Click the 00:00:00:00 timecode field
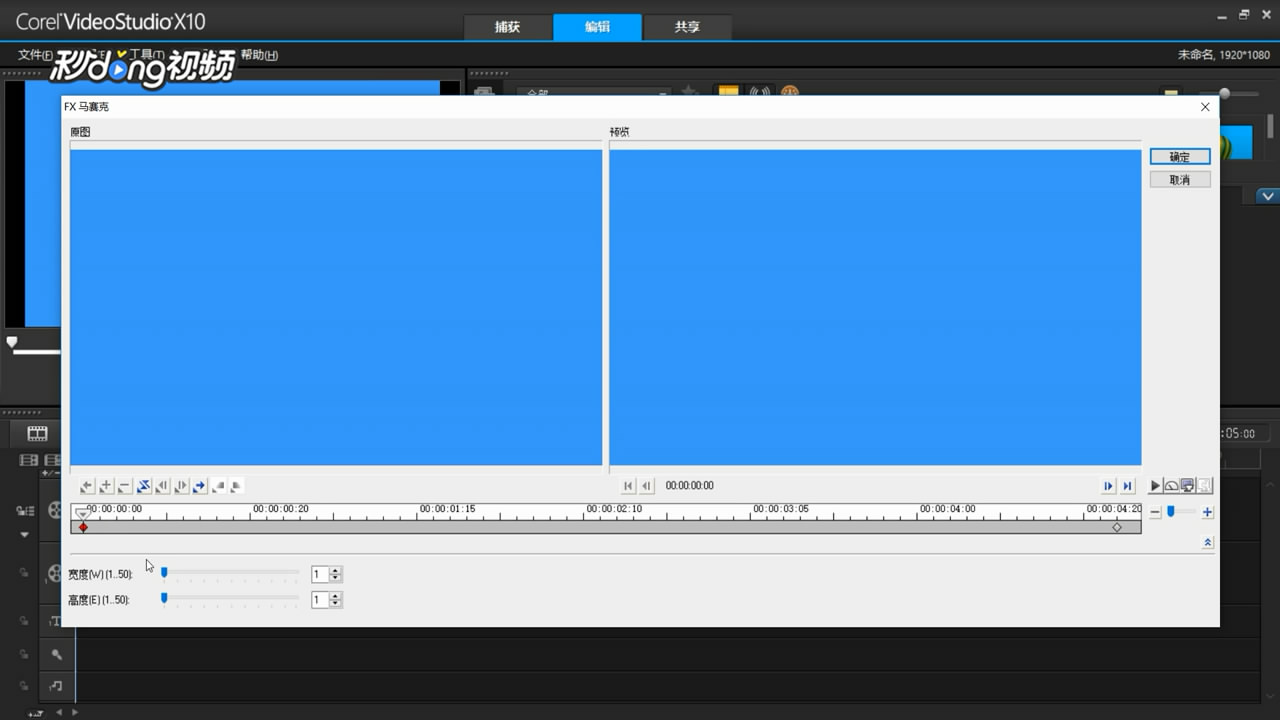 point(690,486)
